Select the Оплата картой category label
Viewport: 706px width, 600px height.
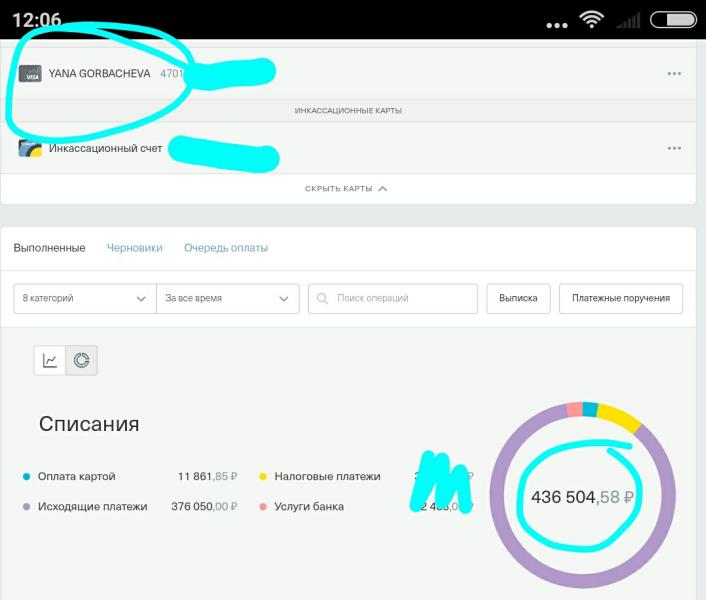coord(77,476)
